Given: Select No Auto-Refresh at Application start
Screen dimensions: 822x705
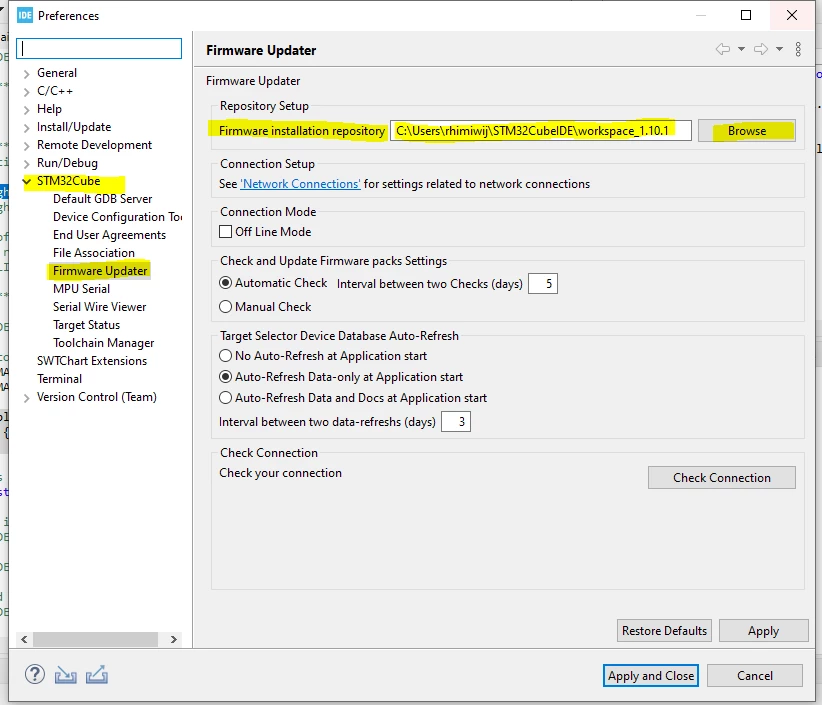Looking at the screenshot, I should point(225,356).
